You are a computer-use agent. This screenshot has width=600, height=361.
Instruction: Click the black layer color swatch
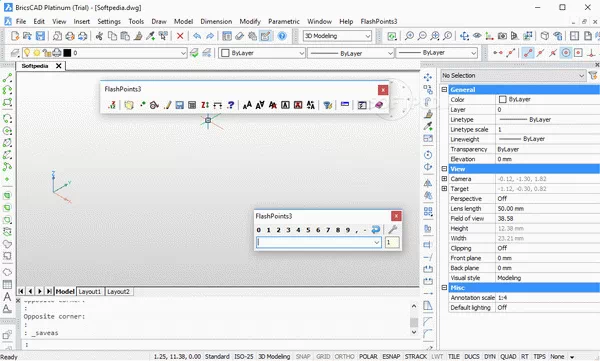[x=67, y=53]
